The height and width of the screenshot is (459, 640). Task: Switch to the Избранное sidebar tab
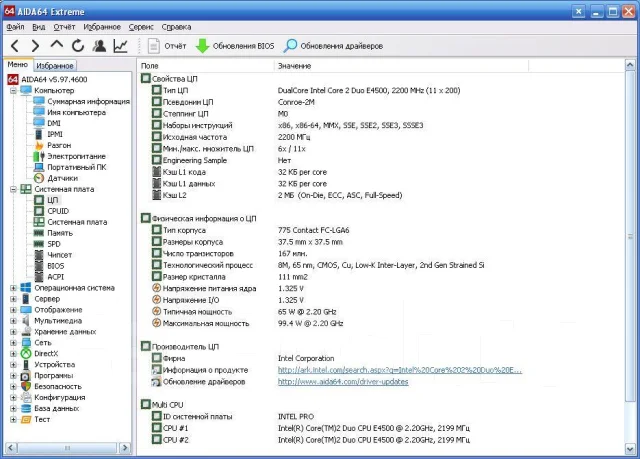coord(55,66)
